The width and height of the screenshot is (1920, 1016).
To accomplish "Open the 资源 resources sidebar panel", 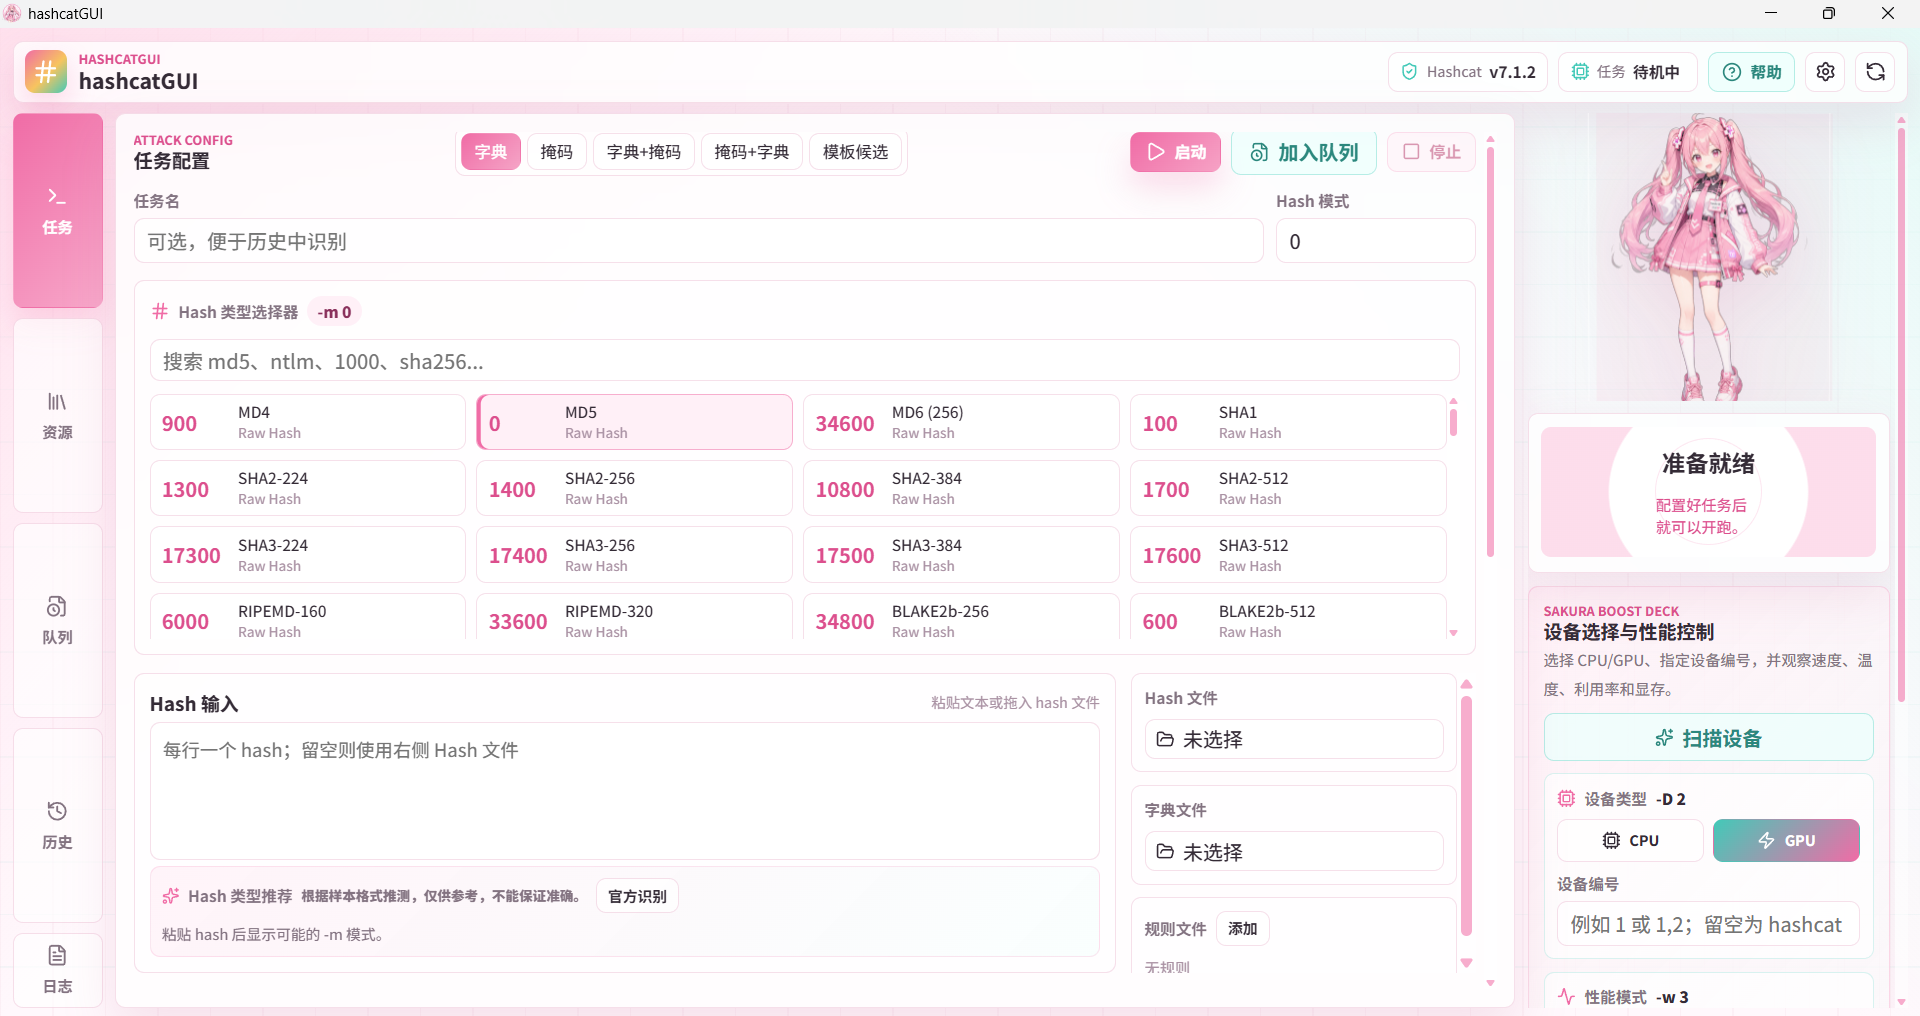I will click(x=58, y=416).
